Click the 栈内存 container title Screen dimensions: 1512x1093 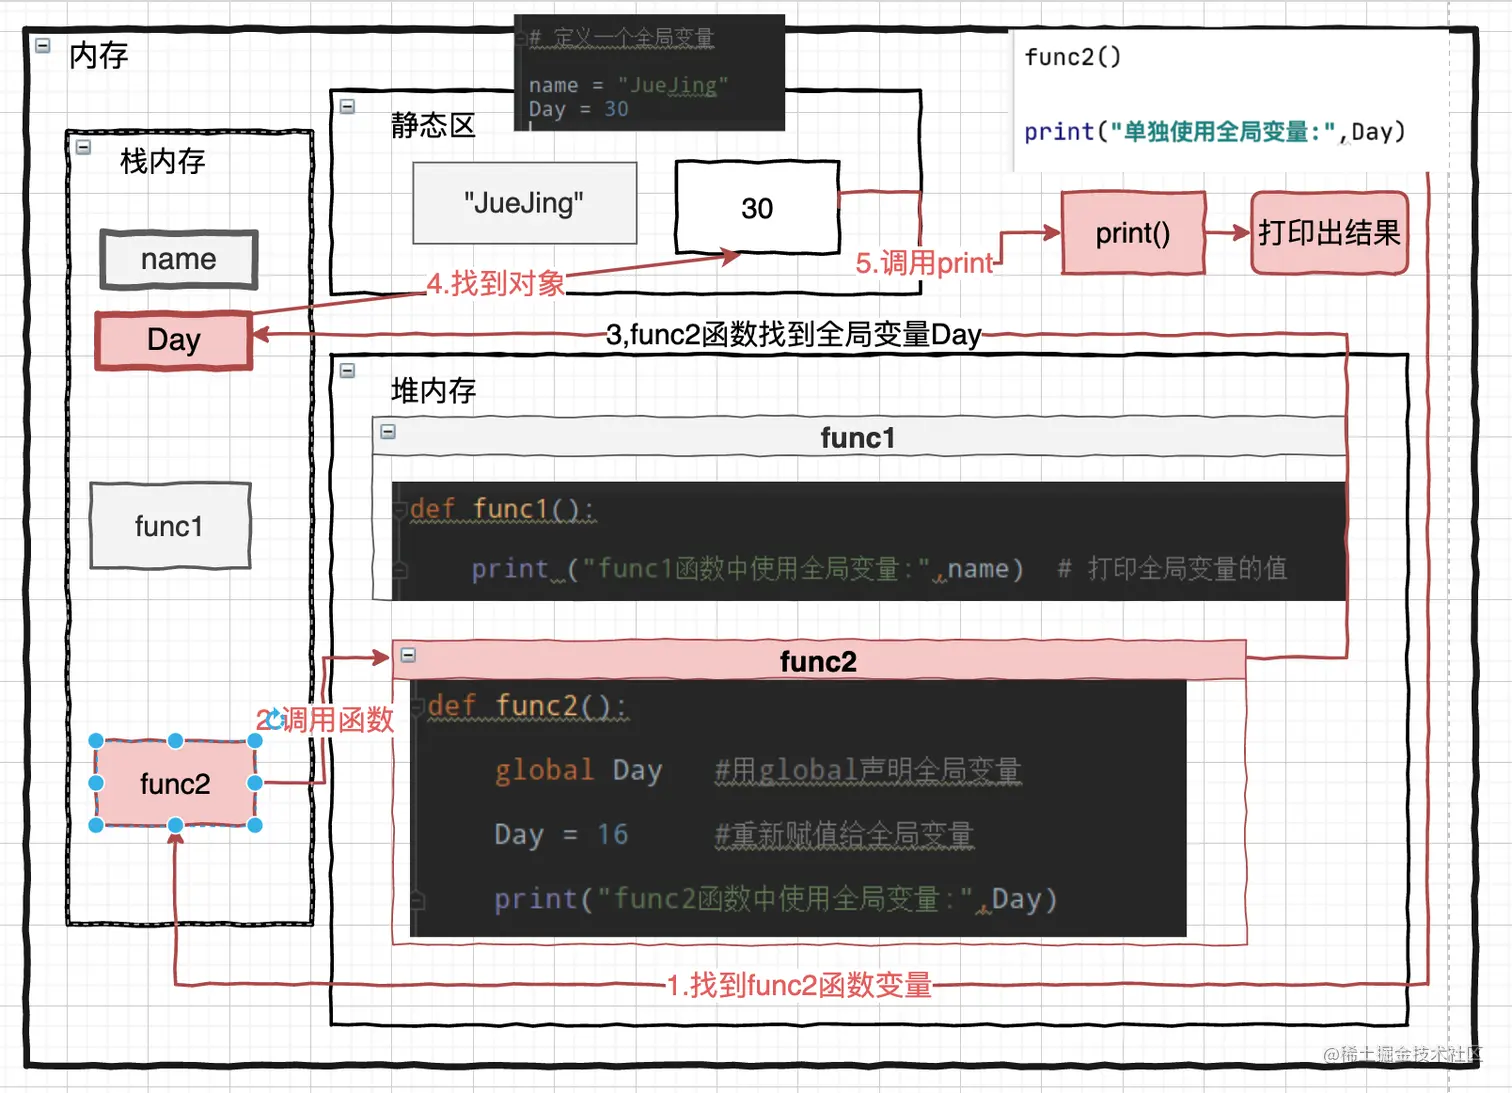162,161
